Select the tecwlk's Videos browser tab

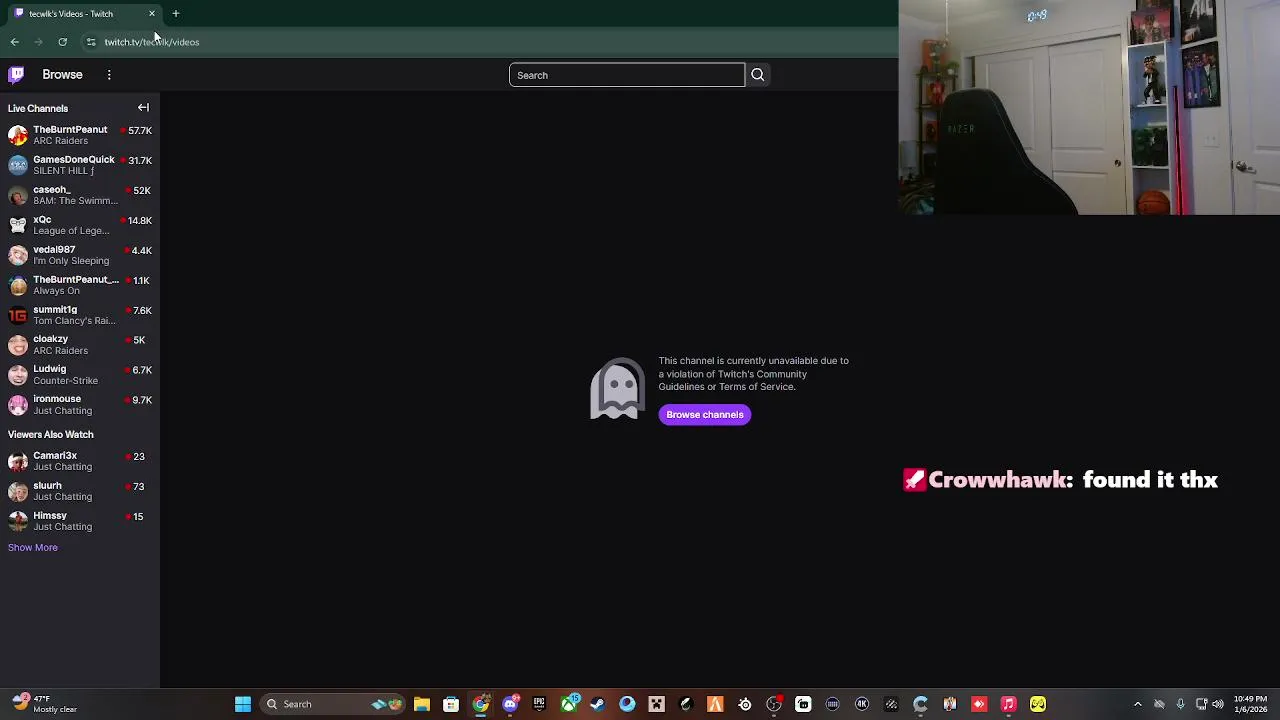pyautogui.click(x=84, y=14)
